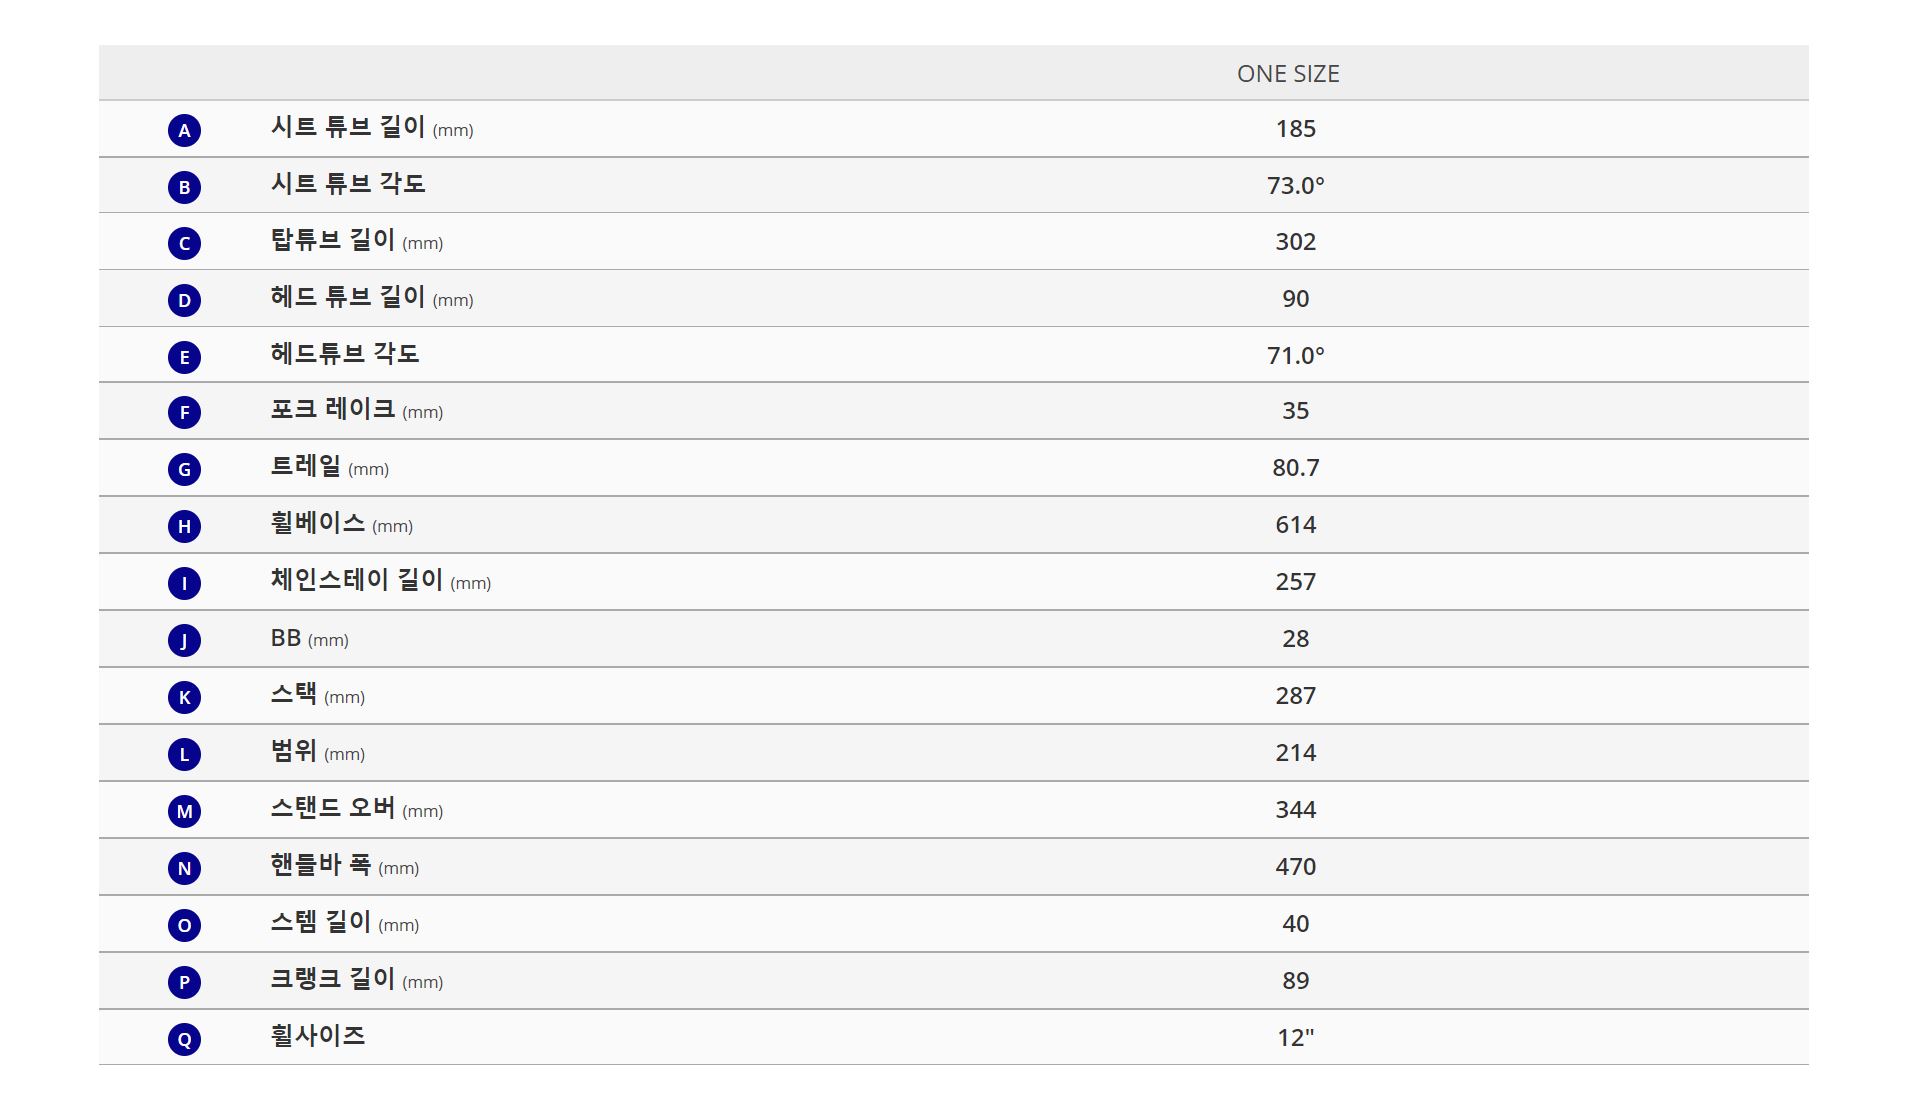Image resolution: width=1919 pixels, height=1107 pixels.
Task: Click the 12" wheel size value
Action: point(1295,1038)
